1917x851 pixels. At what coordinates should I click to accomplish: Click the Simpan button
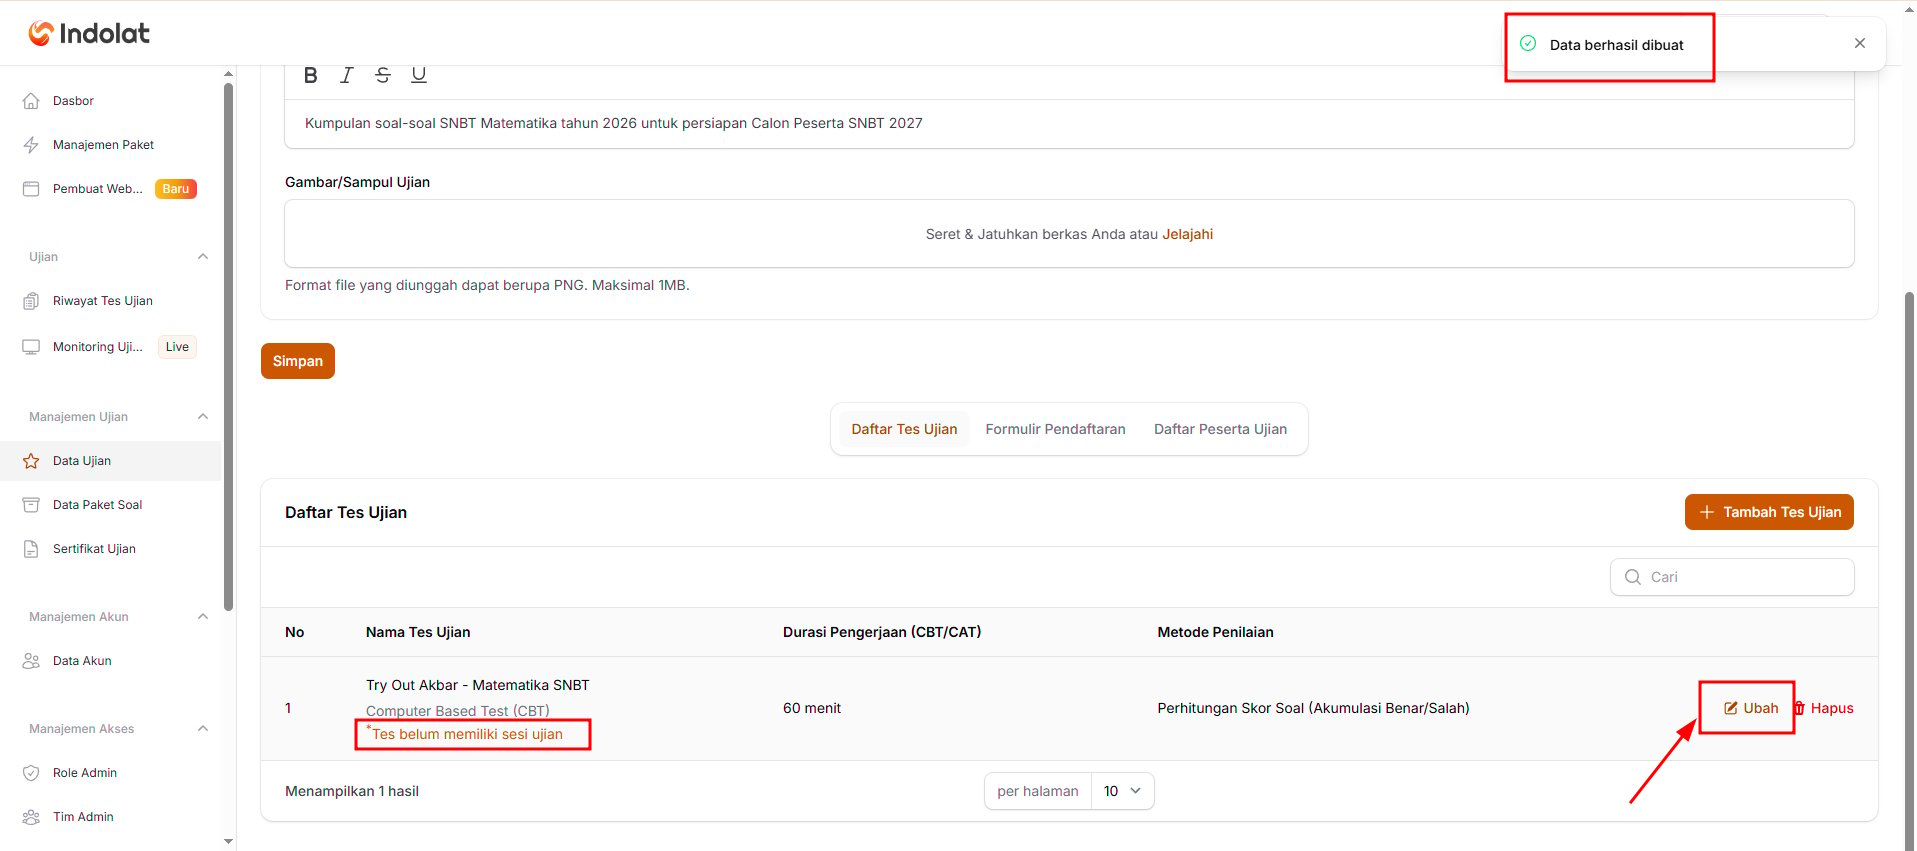coord(298,361)
